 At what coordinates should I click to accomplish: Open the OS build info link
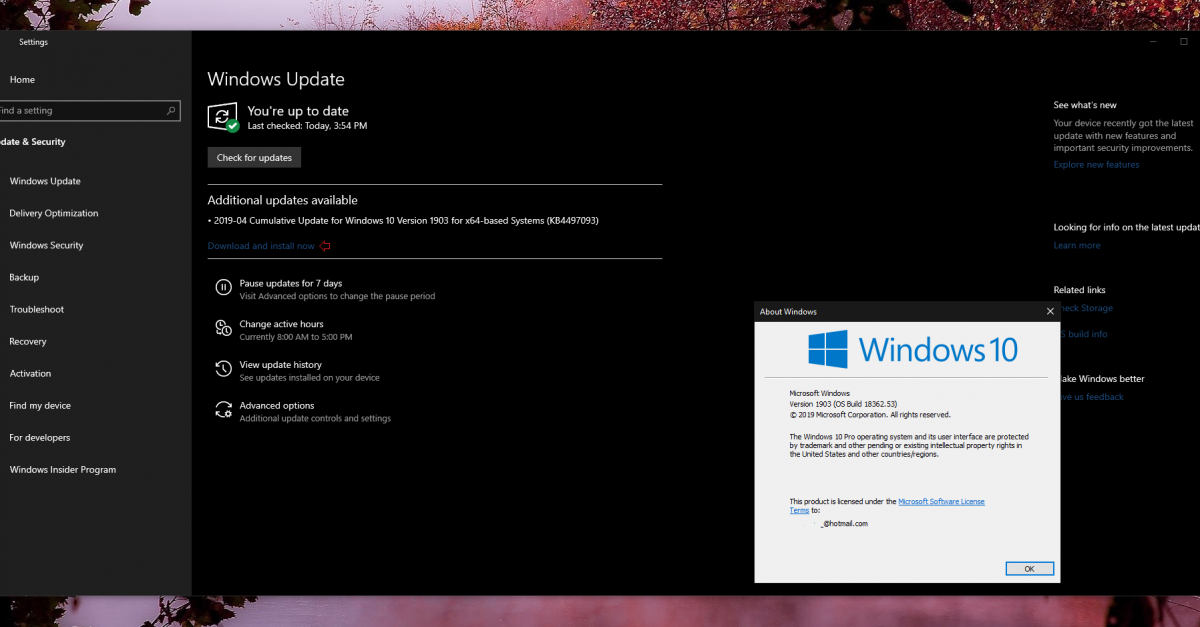pyautogui.click(x=1084, y=334)
